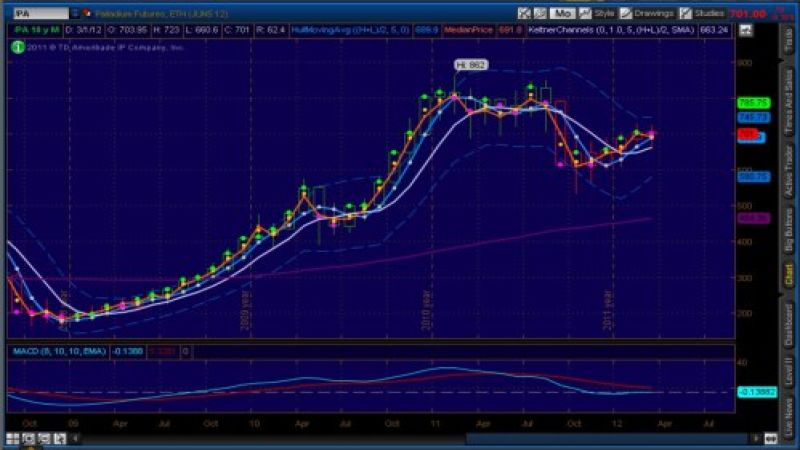This screenshot has width=800, height=450.
Task: Click the O: 703.95 open value
Action: pyautogui.click(x=128, y=30)
